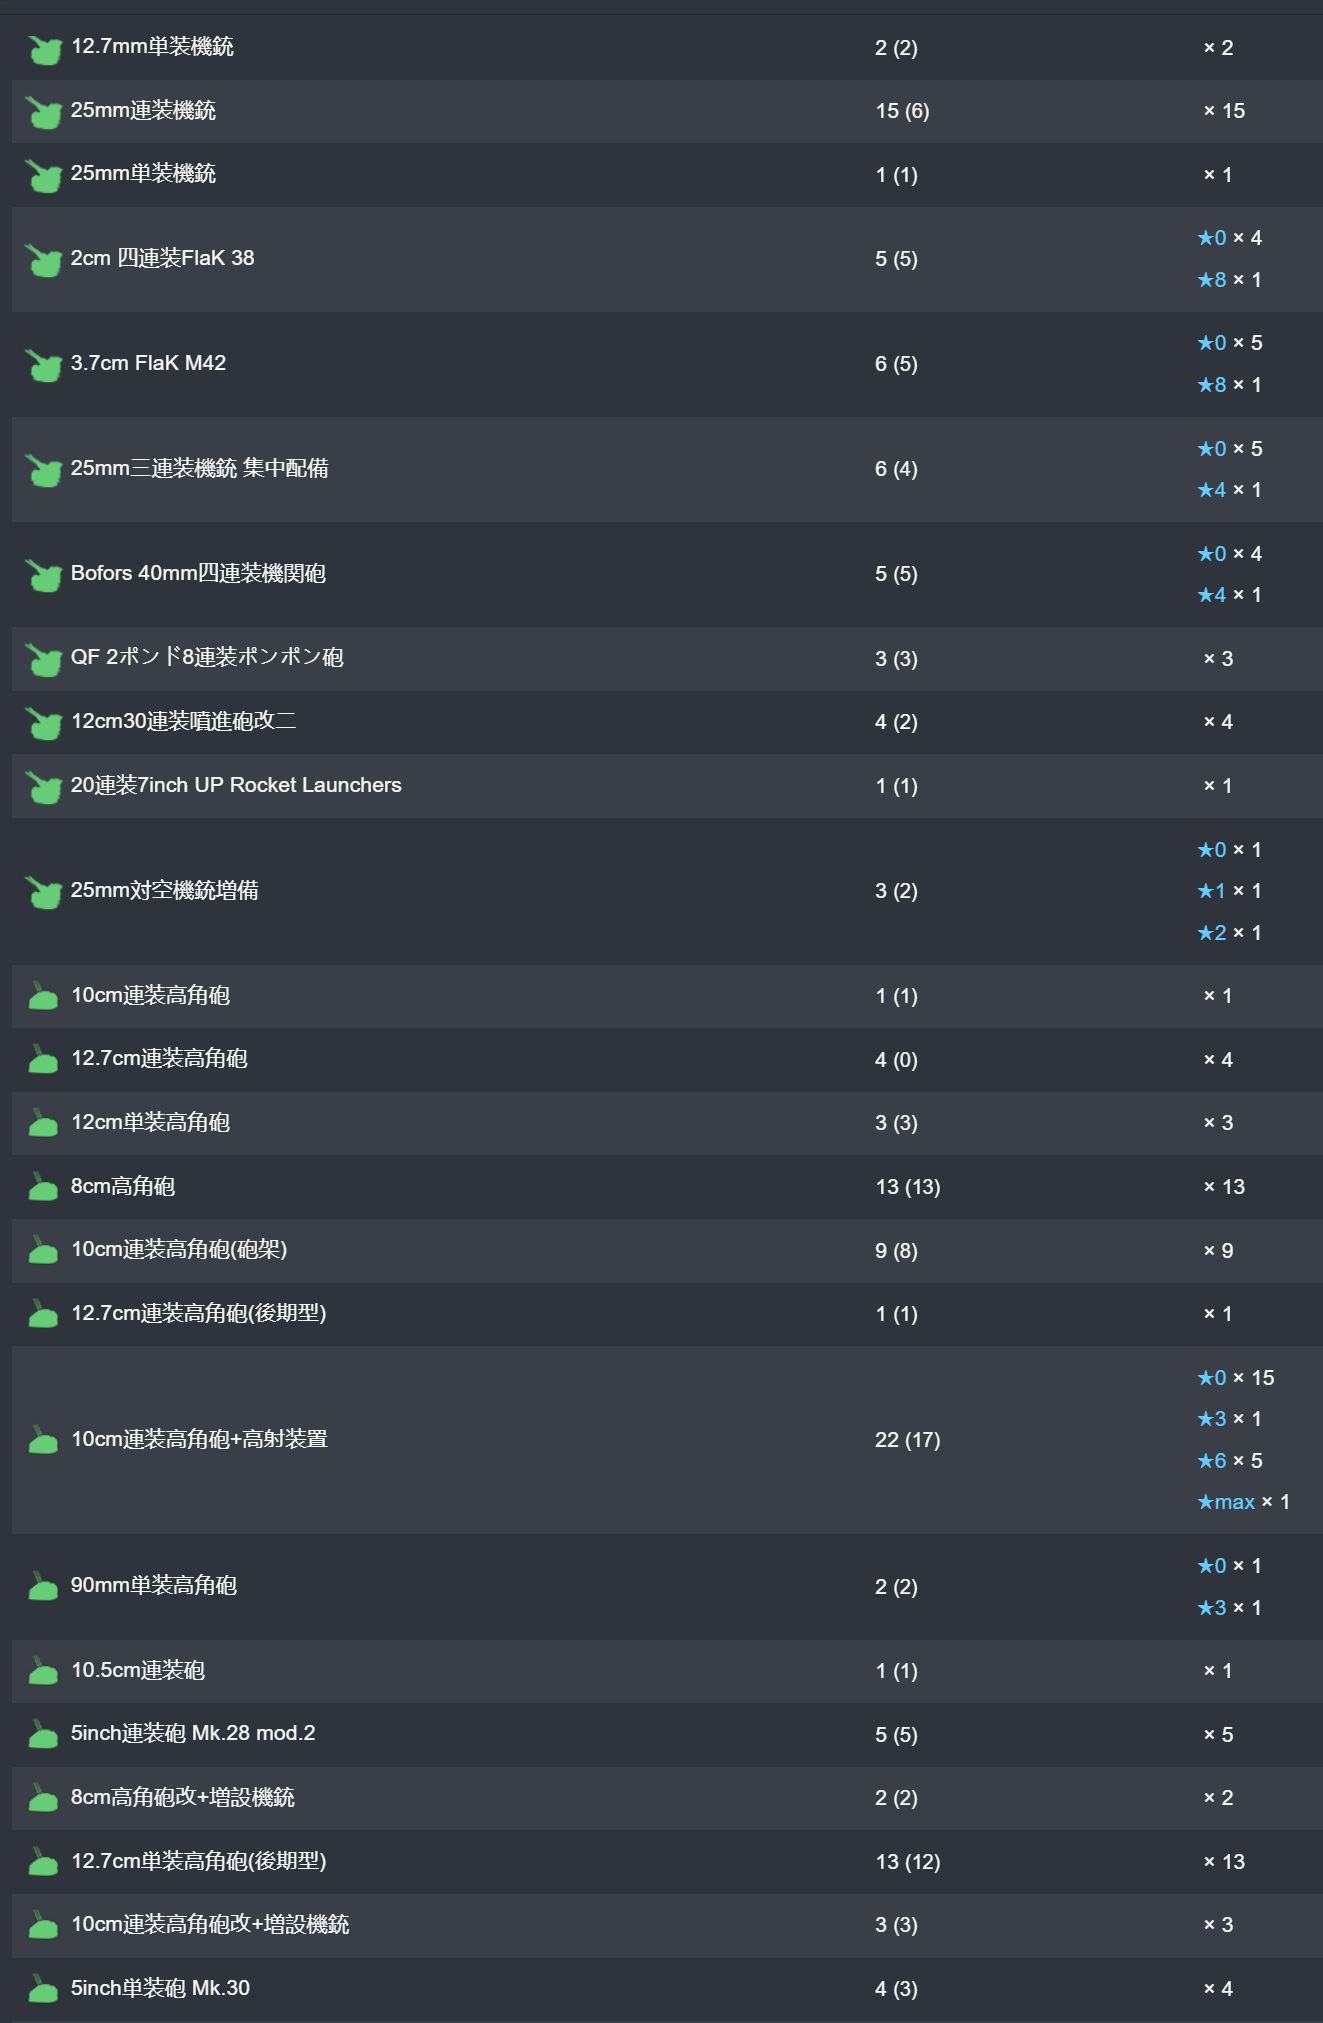Click the 12cm30連装噴進砲改二 equipment name
The width and height of the screenshot is (1323, 2023).
pos(183,721)
